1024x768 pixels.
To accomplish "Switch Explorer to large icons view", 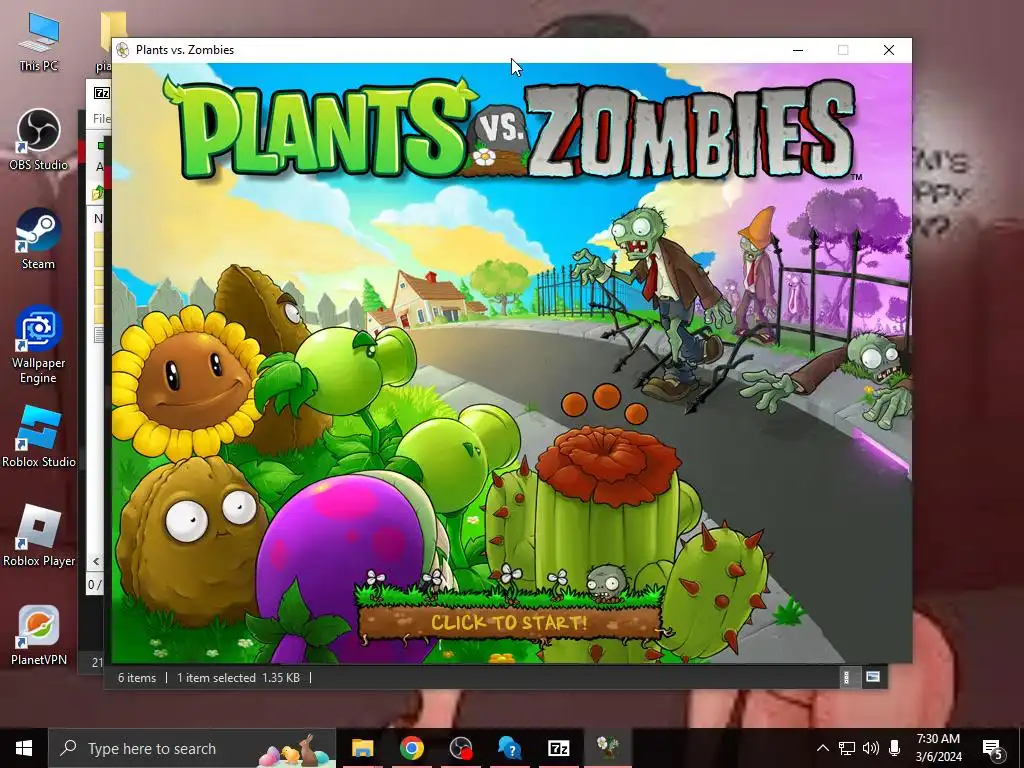I will click(x=872, y=677).
